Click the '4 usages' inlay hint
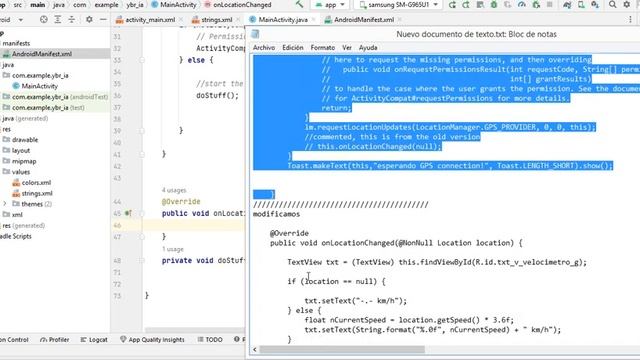 174,190
